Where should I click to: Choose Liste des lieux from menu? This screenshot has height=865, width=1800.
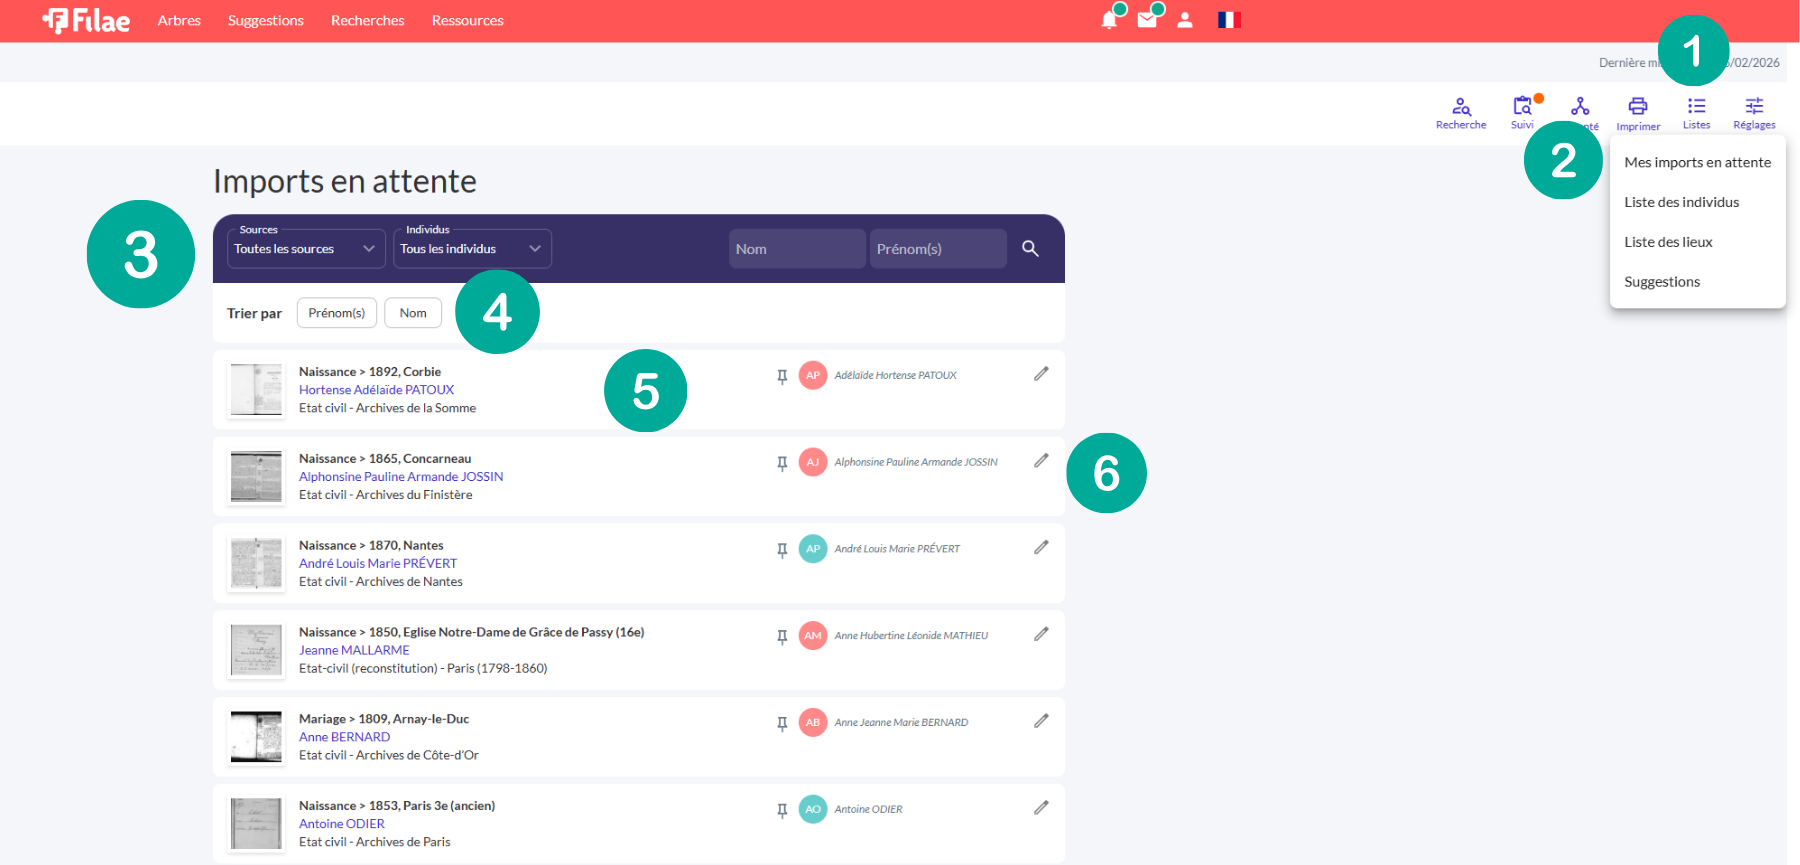click(x=1668, y=242)
